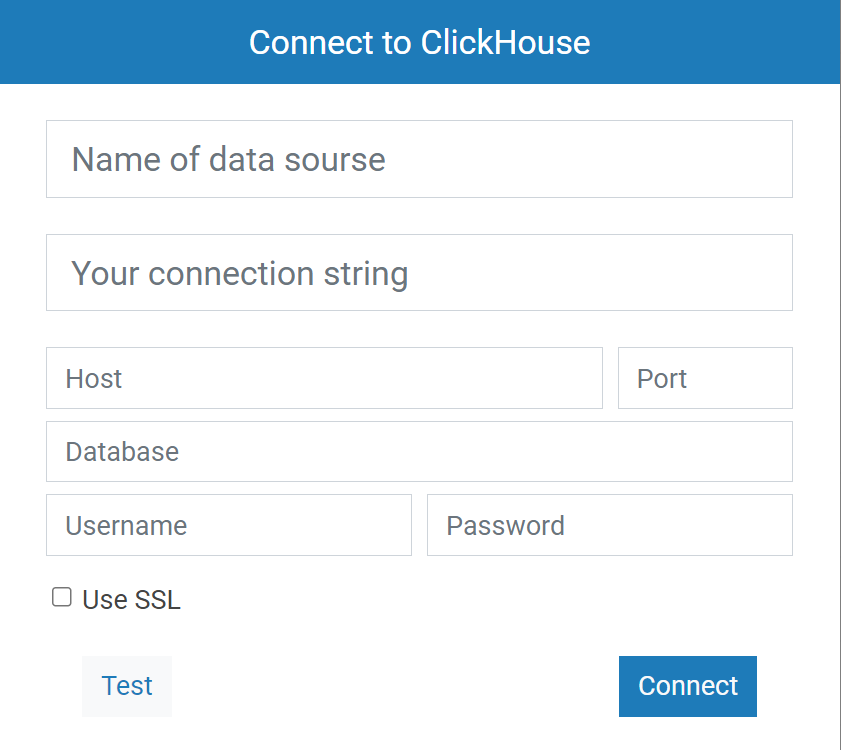Click the Connect to ClickHouse header title
The width and height of the screenshot is (841, 750).
pos(419,42)
